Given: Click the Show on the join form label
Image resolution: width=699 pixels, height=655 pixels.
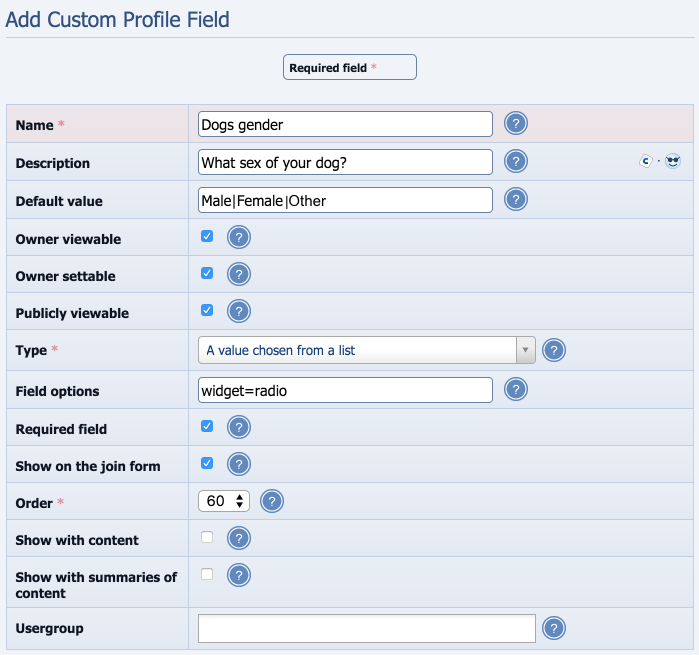Looking at the screenshot, I should (x=88, y=466).
